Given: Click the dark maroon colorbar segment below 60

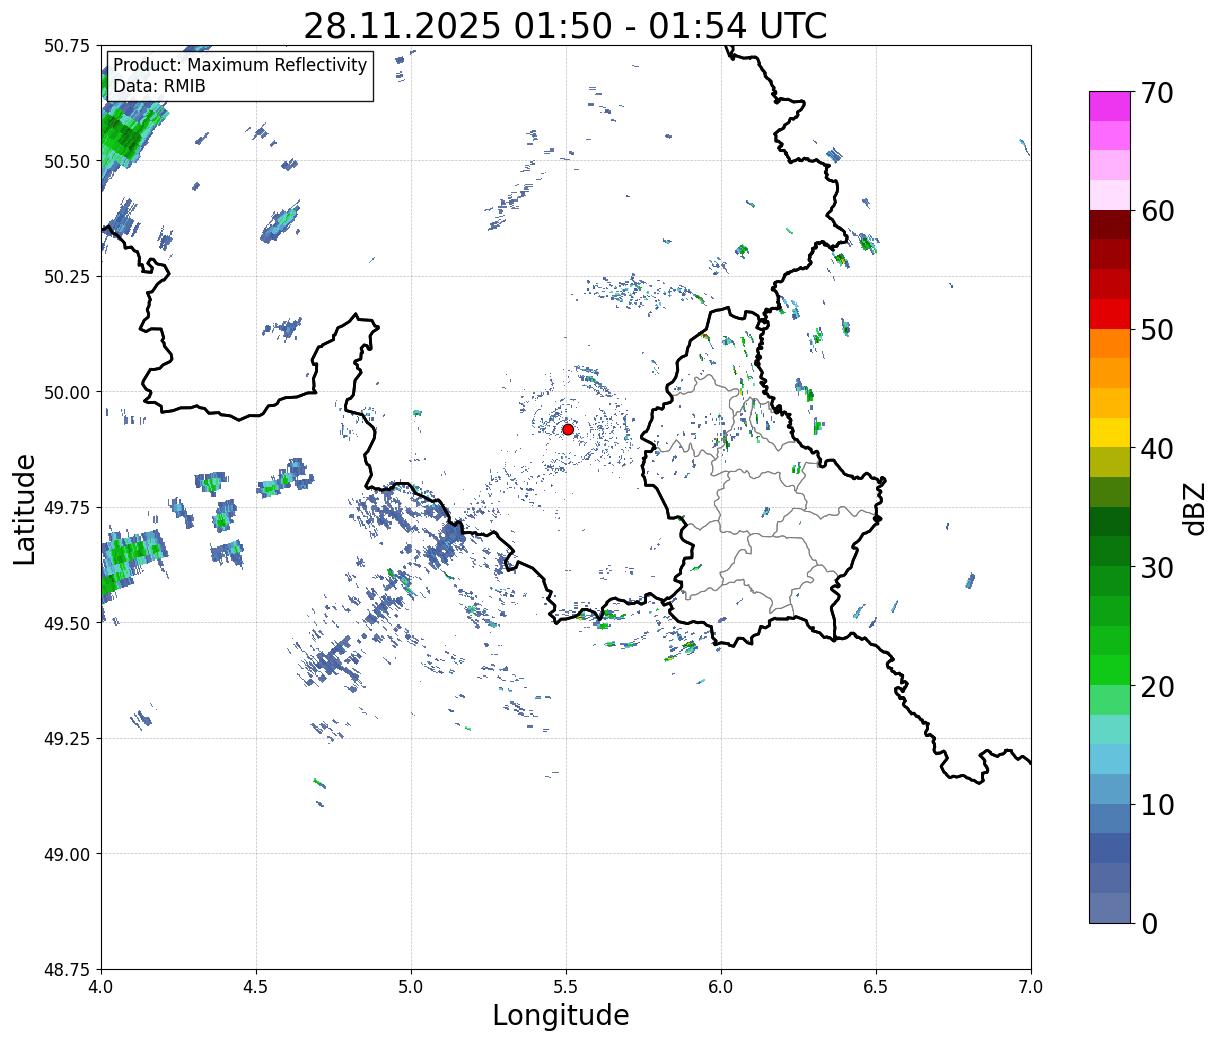Looking at the screenshot, I should (1110, 224).
